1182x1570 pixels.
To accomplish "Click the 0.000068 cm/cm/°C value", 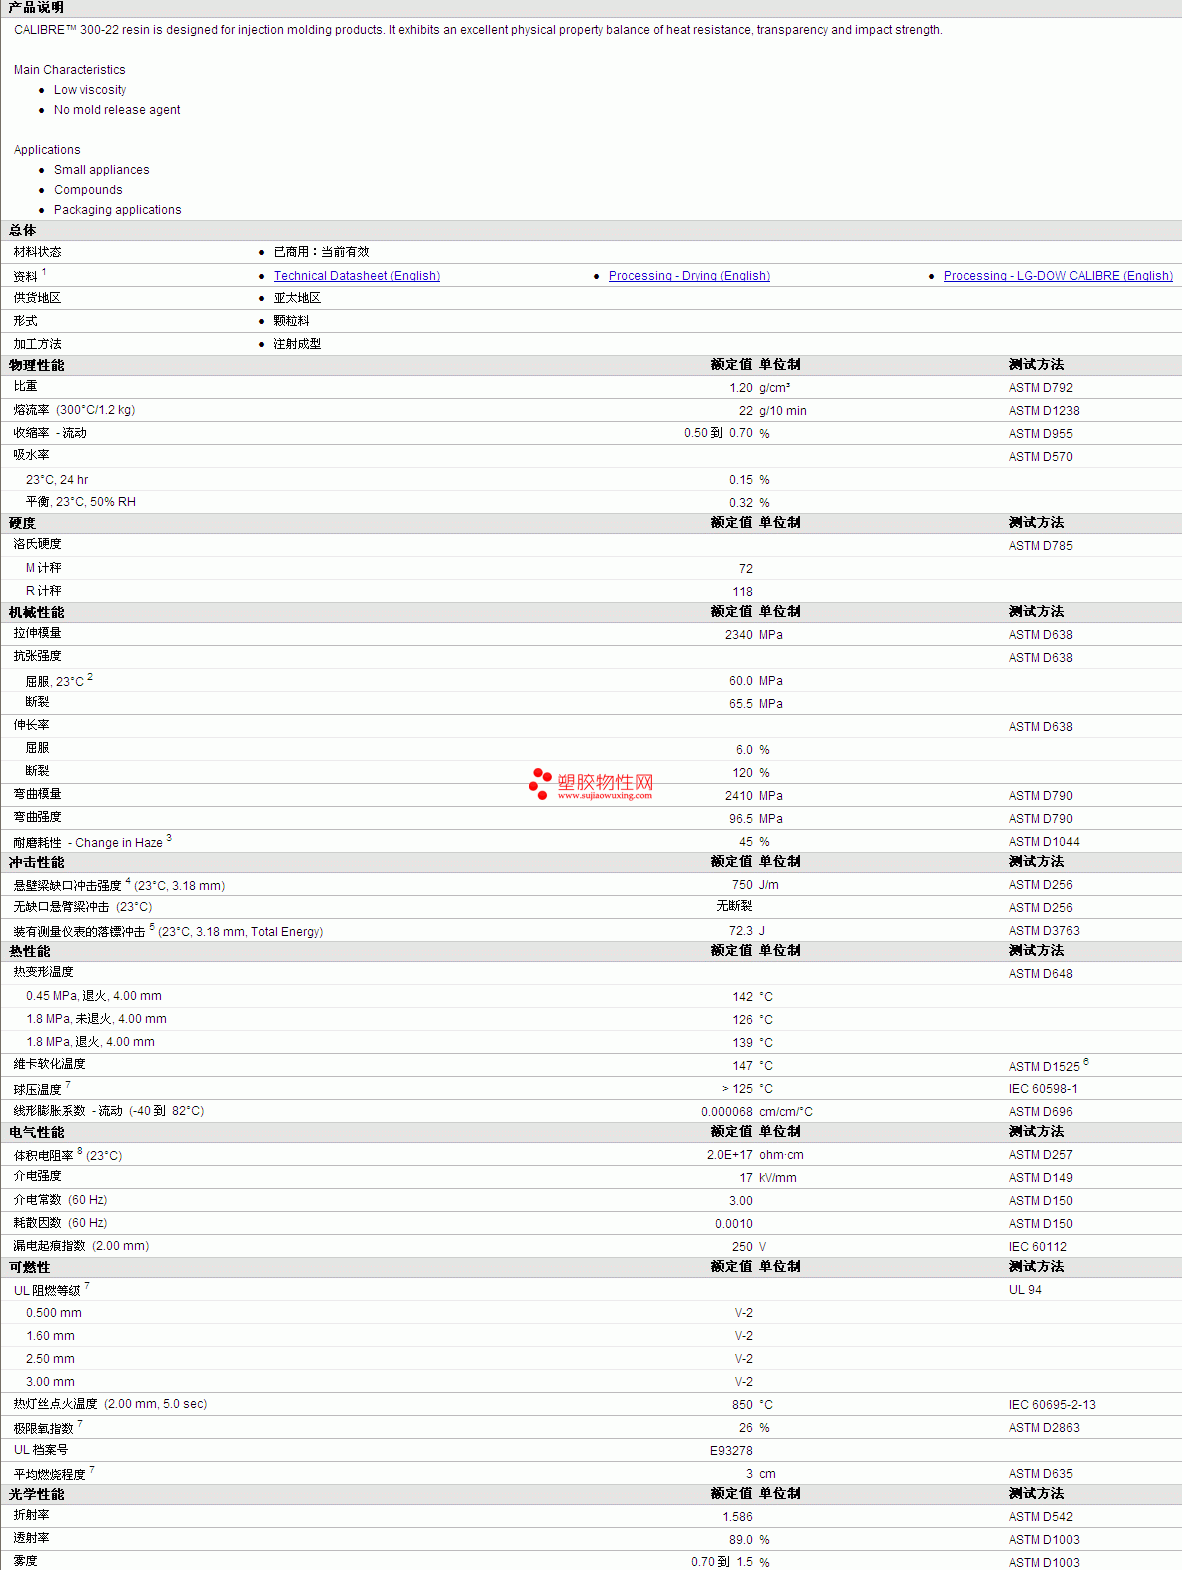I will click(757, 1112).
